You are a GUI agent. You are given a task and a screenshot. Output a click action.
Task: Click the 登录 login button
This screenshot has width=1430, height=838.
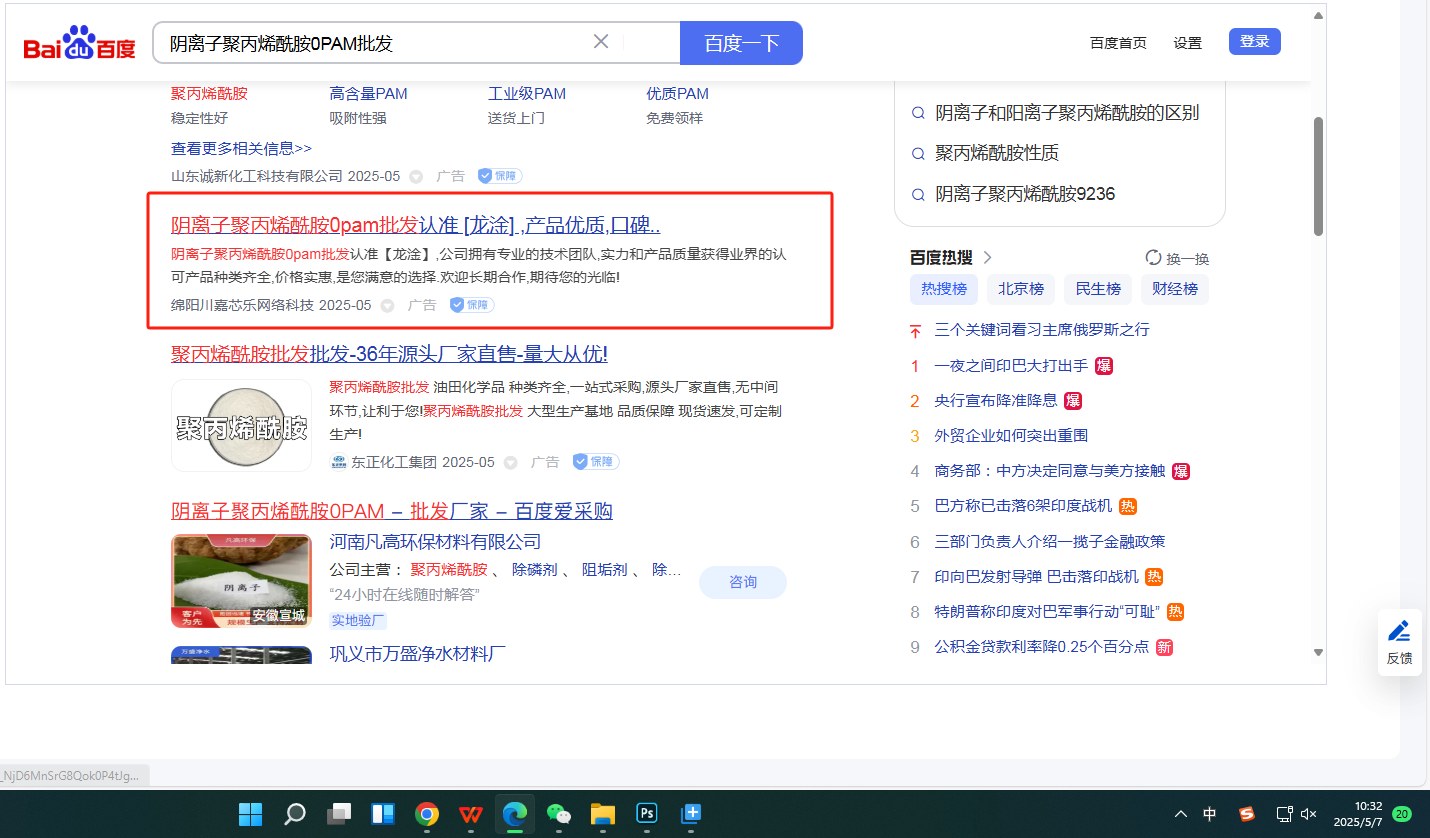pyautogui.click(x=1254, y=42)
